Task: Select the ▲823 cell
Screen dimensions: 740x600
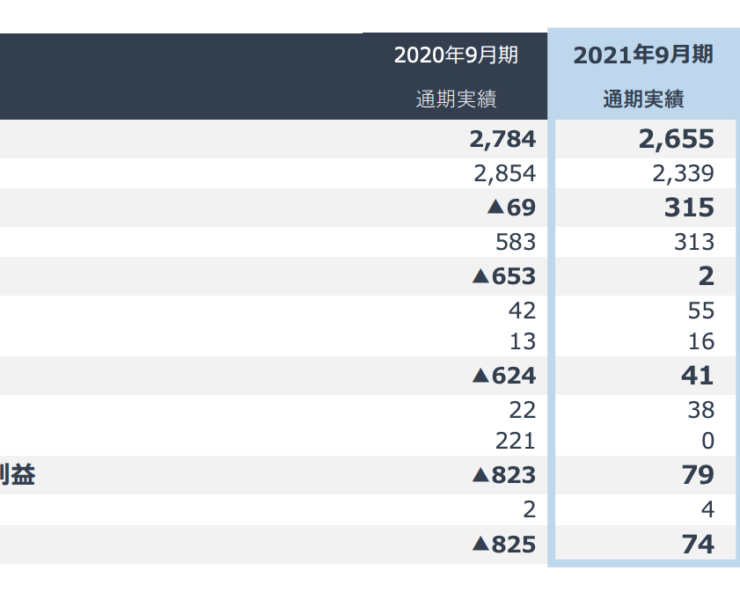Action: [503, 475]
